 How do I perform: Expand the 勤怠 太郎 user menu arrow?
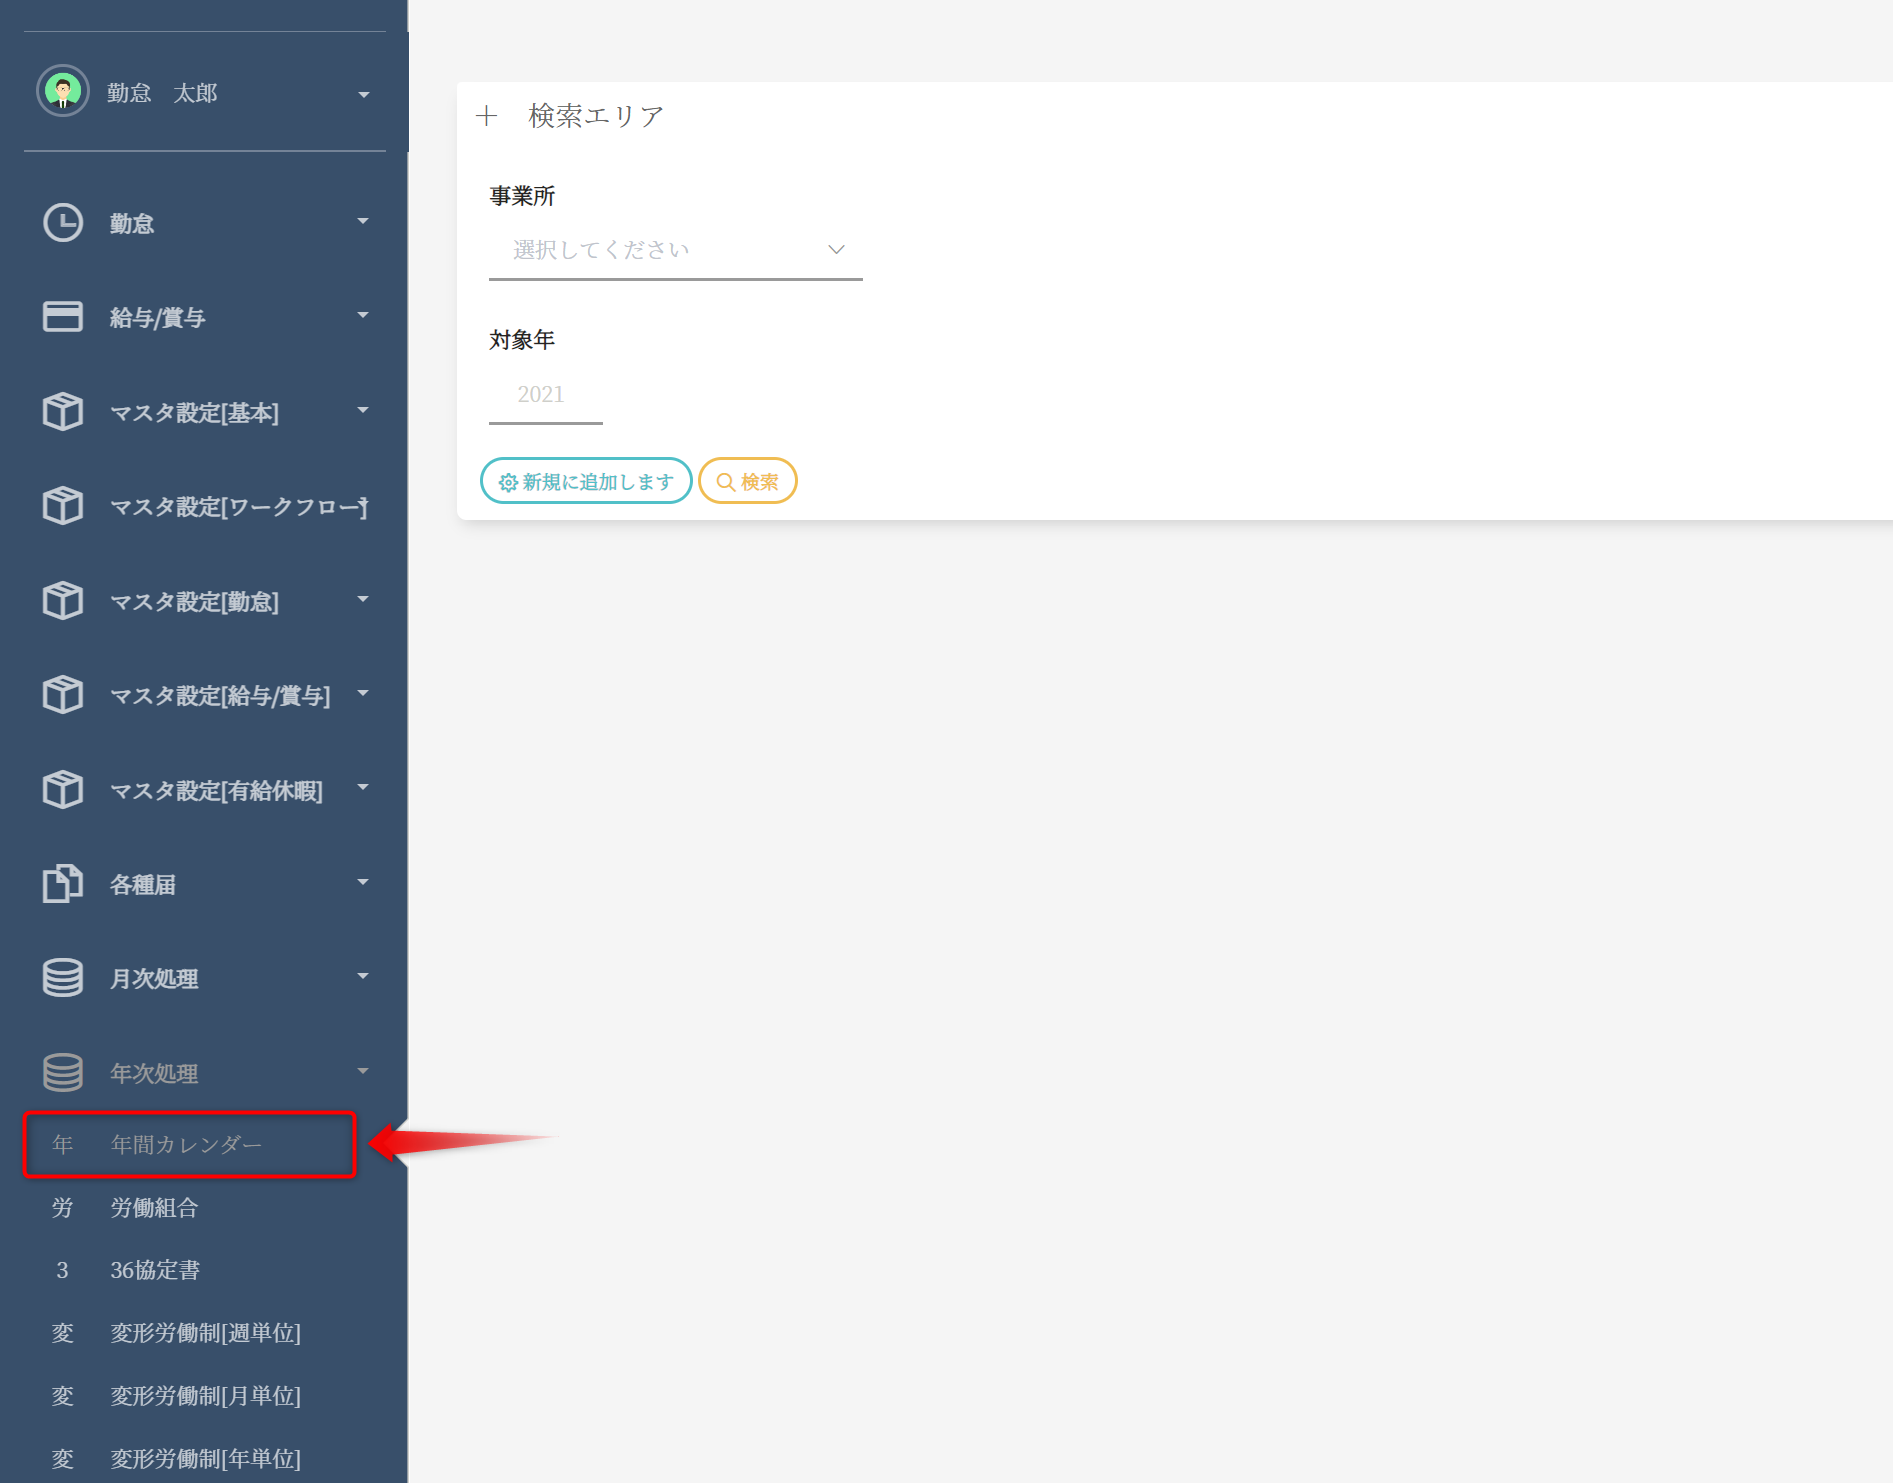tap(364, 94)
